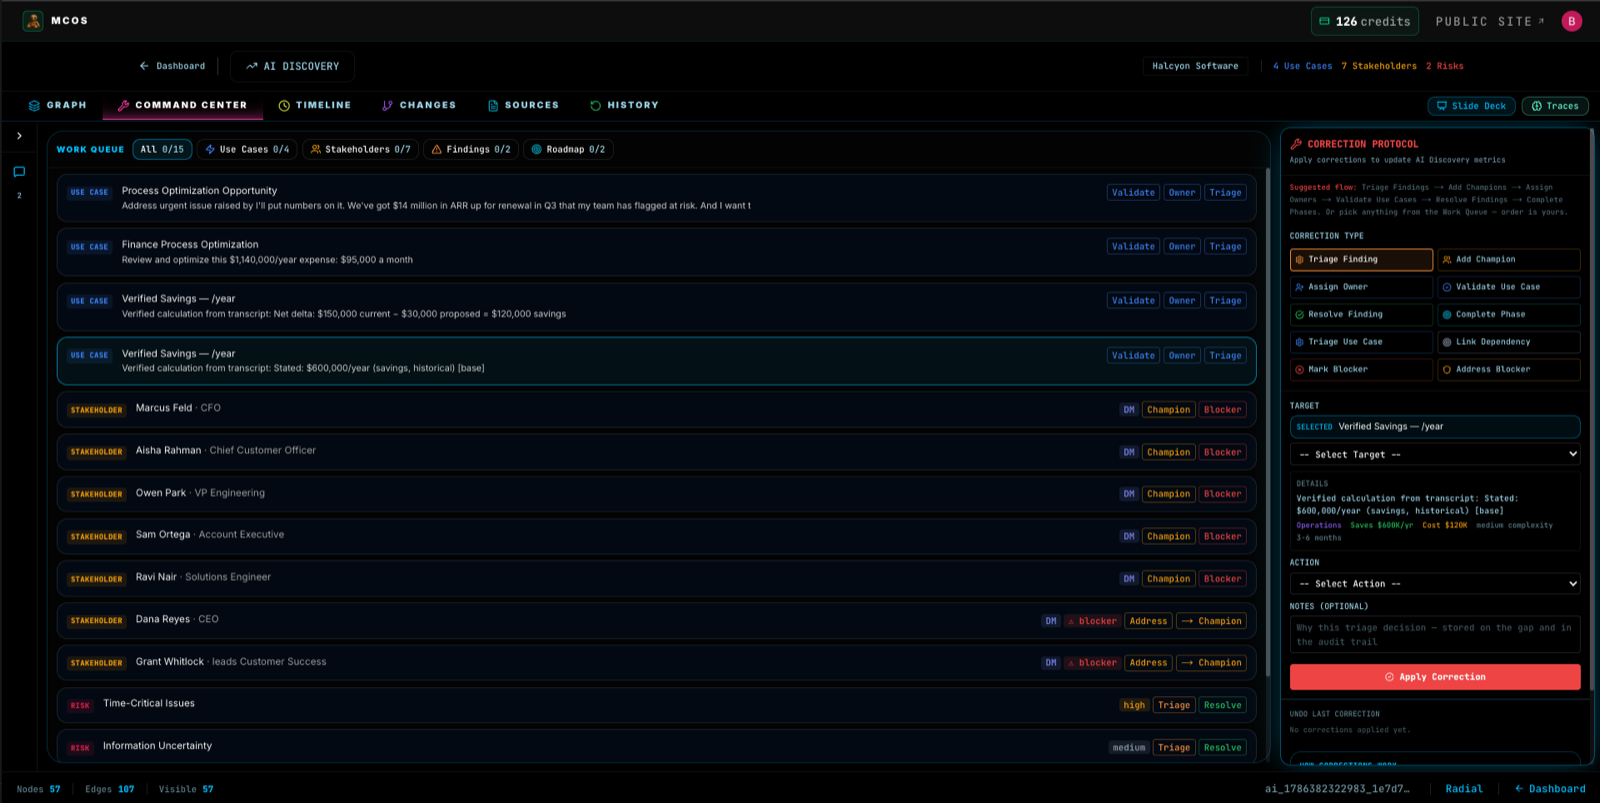Screen dimensions: 1600x803
Task: Click Address for Dana Reyes
Action: tap(1148, 621)
